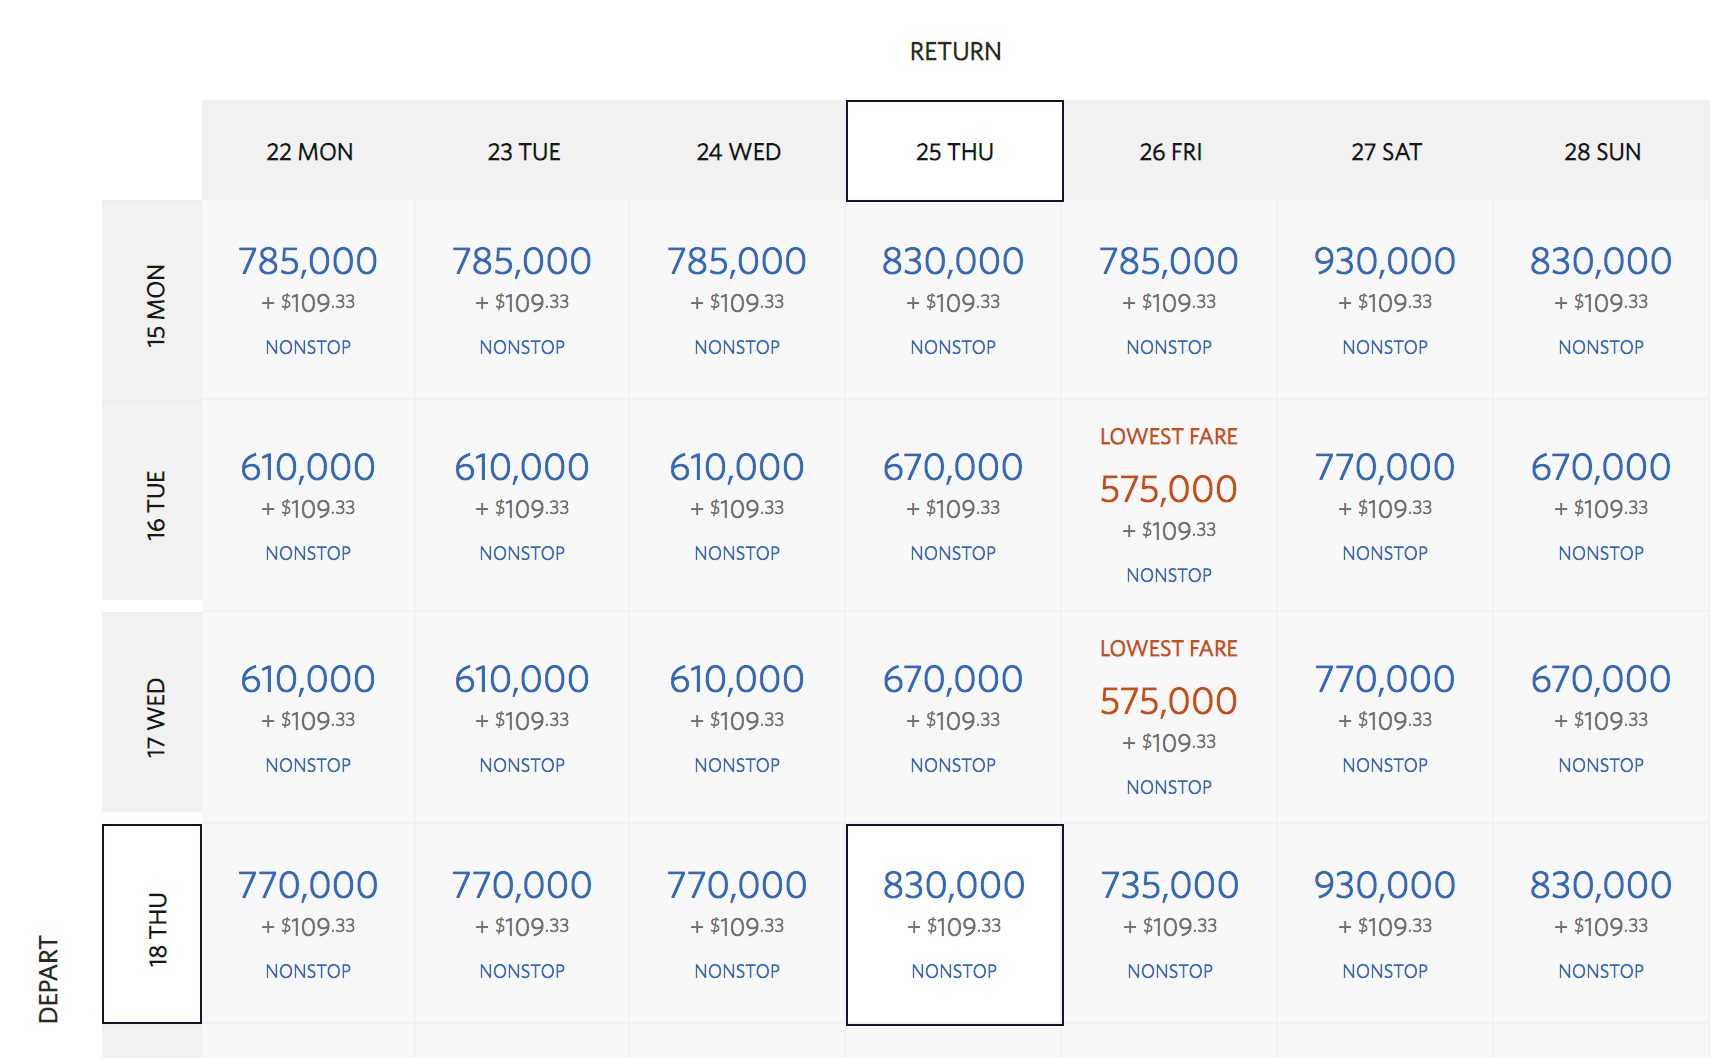Choose 16 TUE to 28 SUN fare 670,000

pos(1601,506)
